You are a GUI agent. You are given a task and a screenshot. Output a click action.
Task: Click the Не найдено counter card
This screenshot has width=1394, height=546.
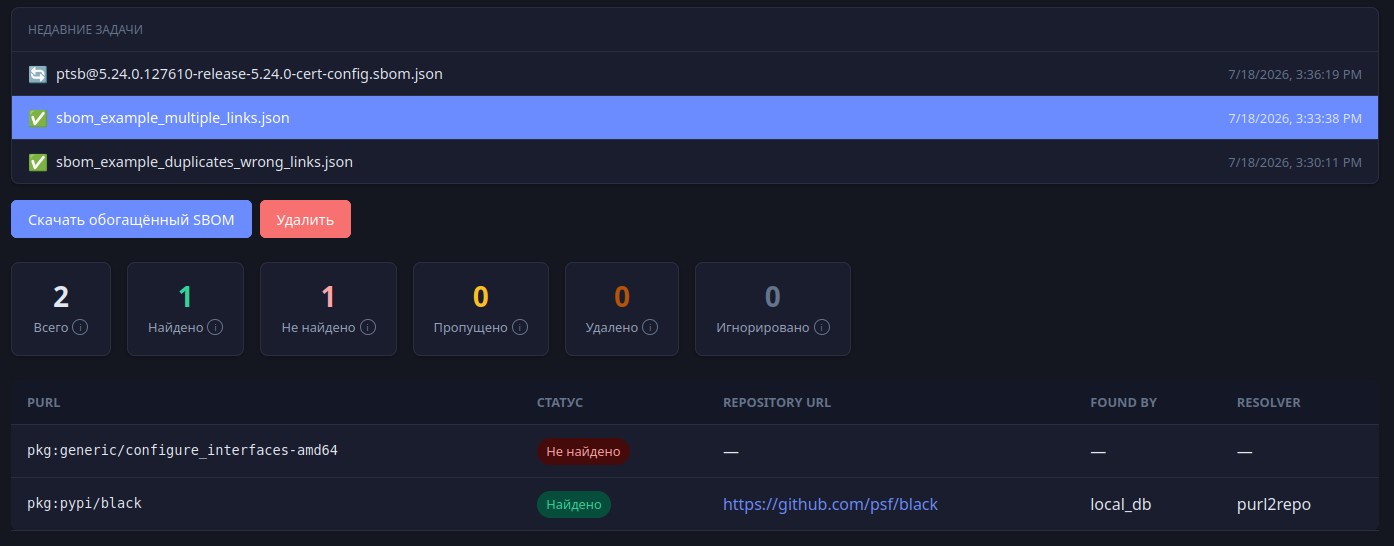(328, 309)
